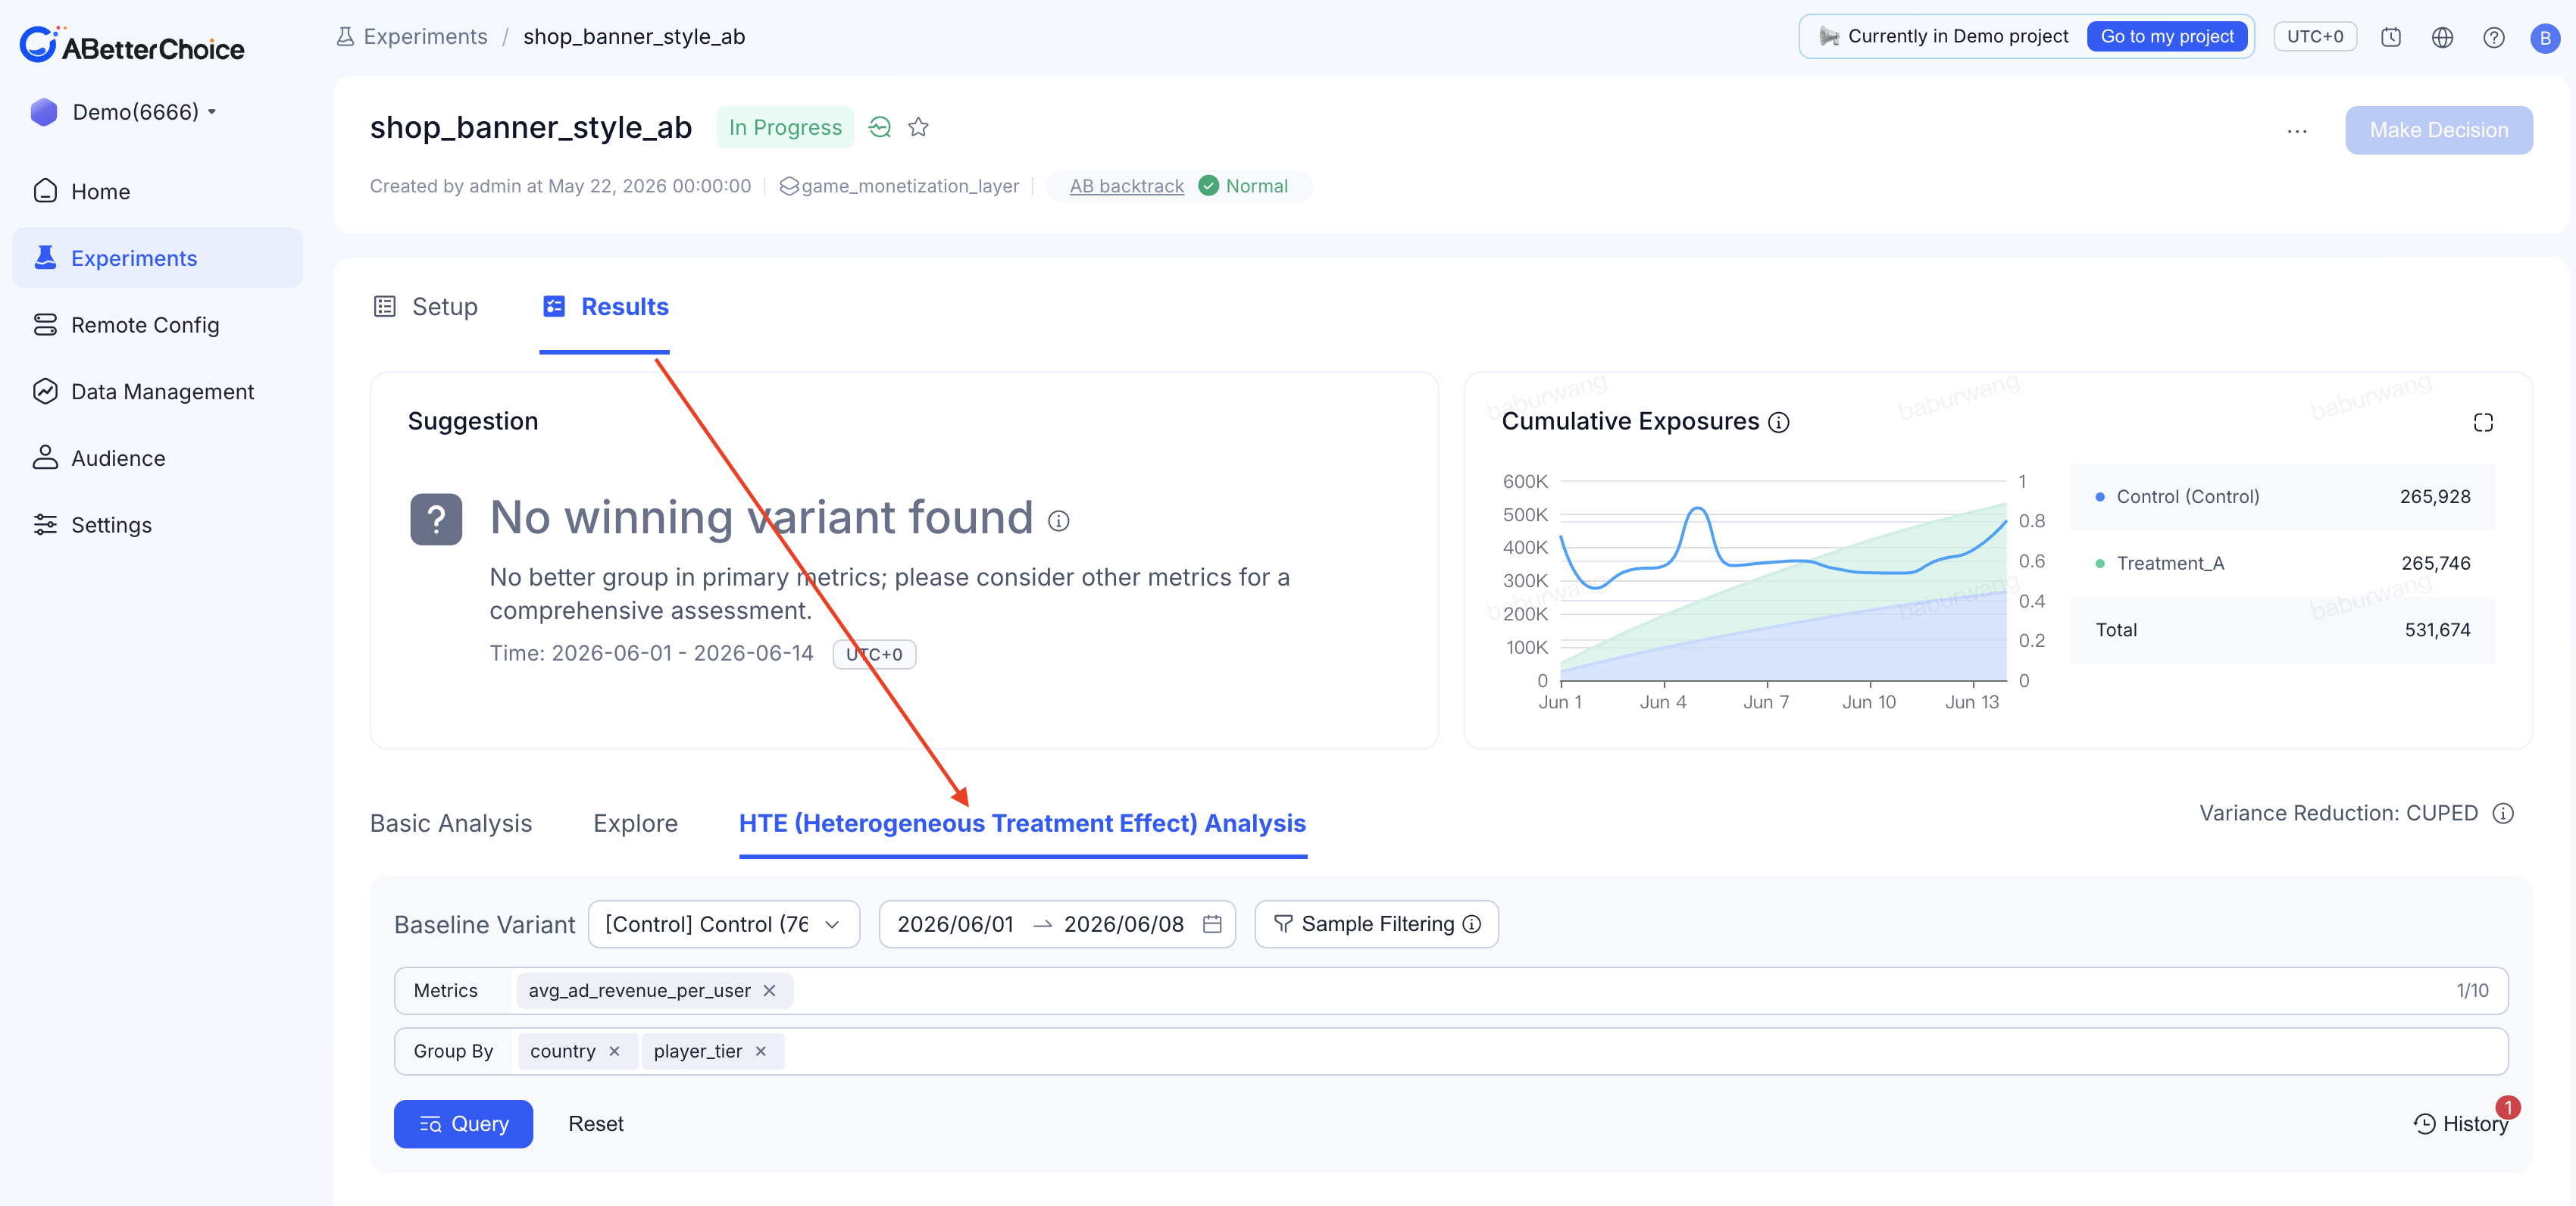Screen dimensions: 2576x1206
Task: Click Metrics selection field
Action: pyautogui.click(x=1450, y=991)
